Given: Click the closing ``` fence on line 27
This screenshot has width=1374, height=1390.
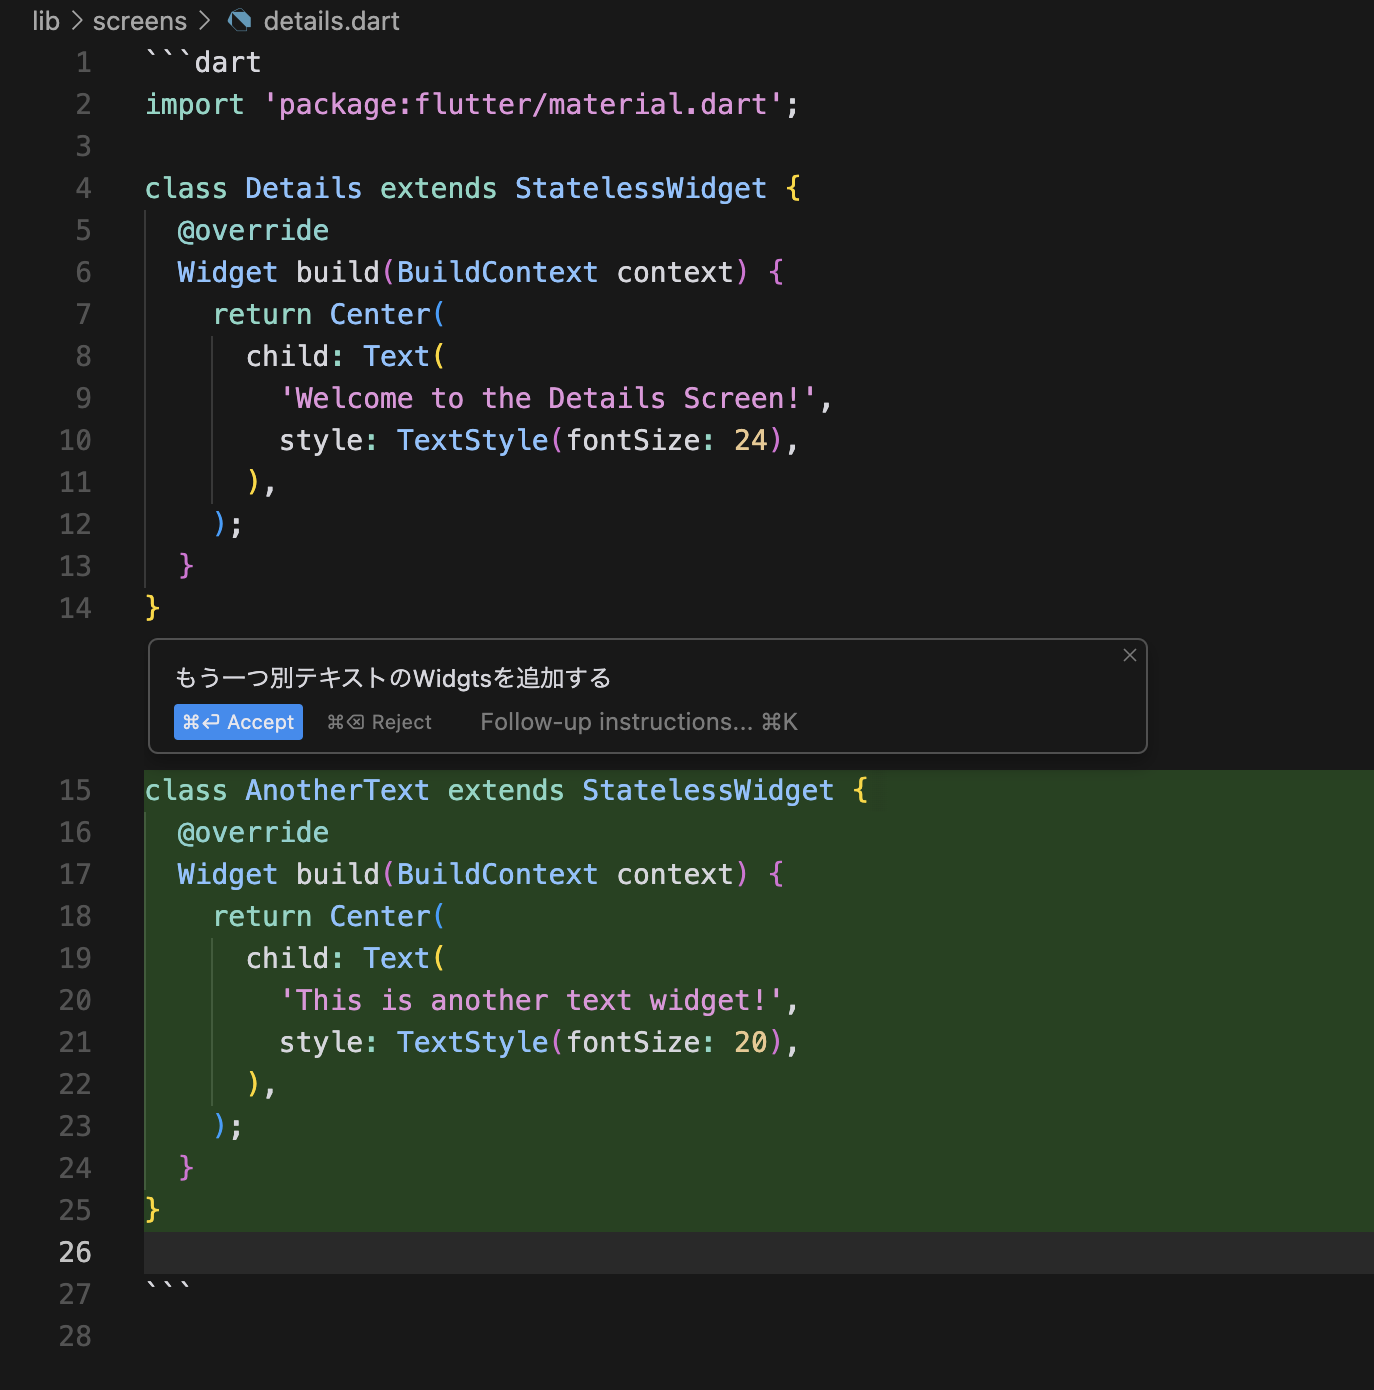Looking at the screenshot, I should pos(168,1286).
